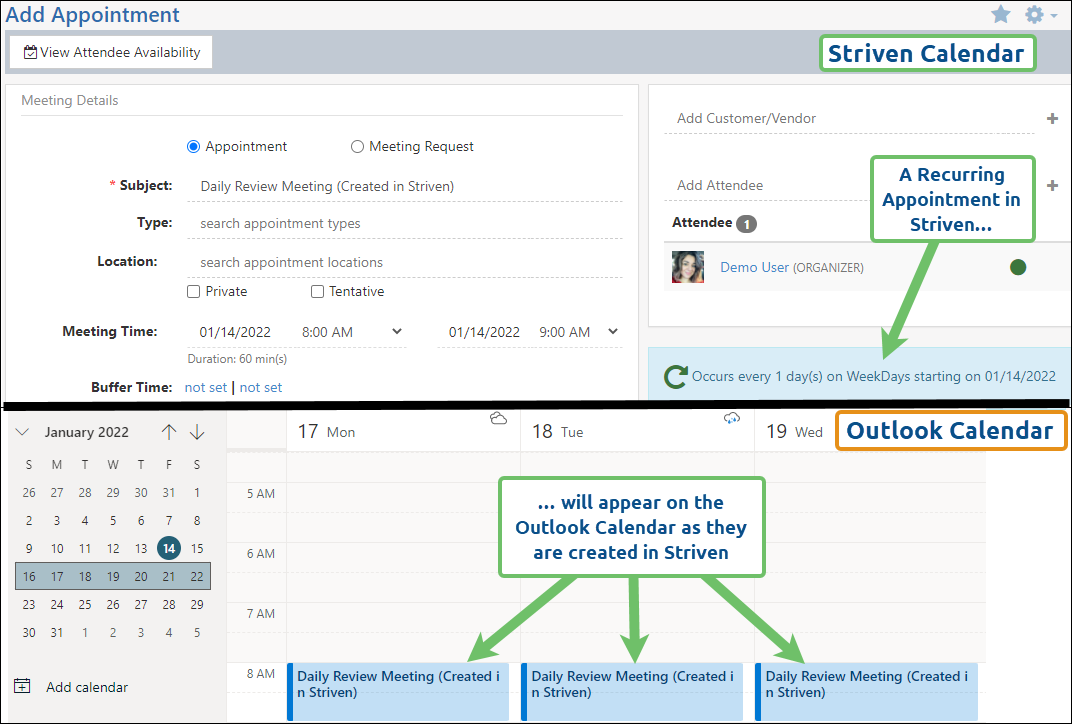Click the Add Customer/Vendor field

click(x=849, y=118)
